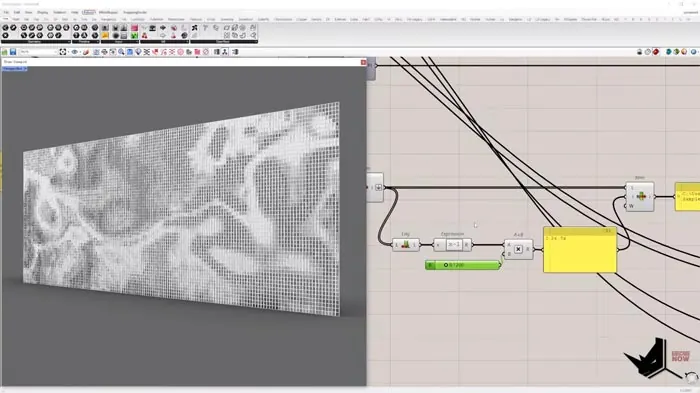Click the W input of the Jitter component
700x393 pixels.
click(631, 206)
